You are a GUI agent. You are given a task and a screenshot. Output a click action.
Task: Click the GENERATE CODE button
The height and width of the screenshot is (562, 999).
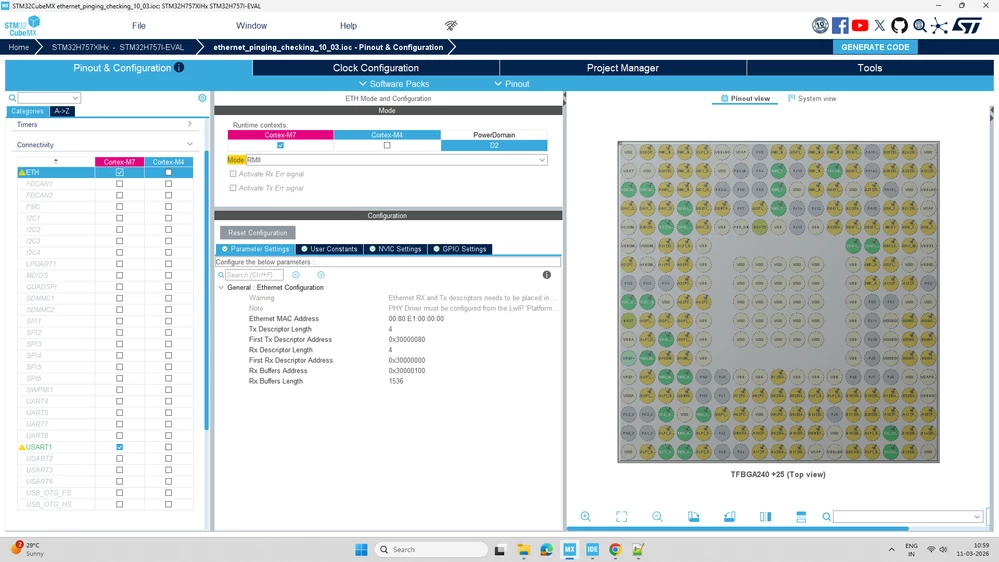tap(875, 47)
